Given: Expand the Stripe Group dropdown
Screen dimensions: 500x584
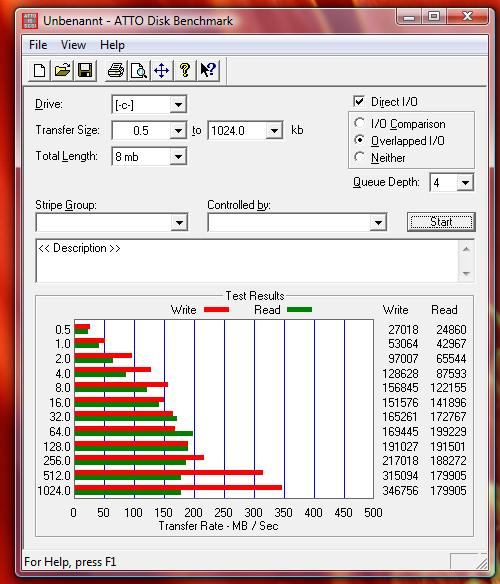Looking at the screenshot, I should coord(179,223).
